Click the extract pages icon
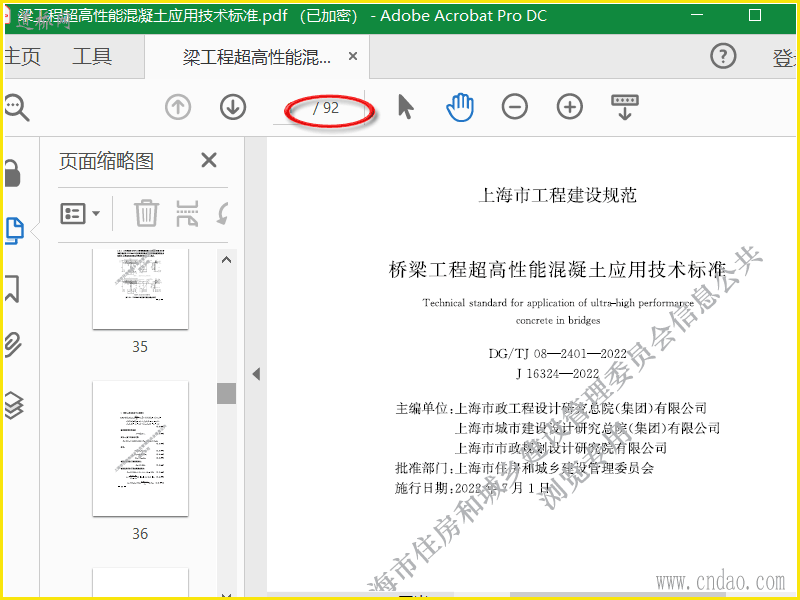The height and width of the screenshot is (600, 800). click(x=187, y=213)
